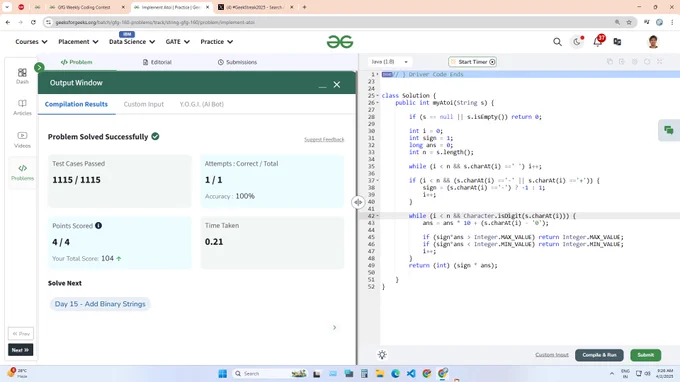
Task: Open the user profile avatar
Action: 653,42
